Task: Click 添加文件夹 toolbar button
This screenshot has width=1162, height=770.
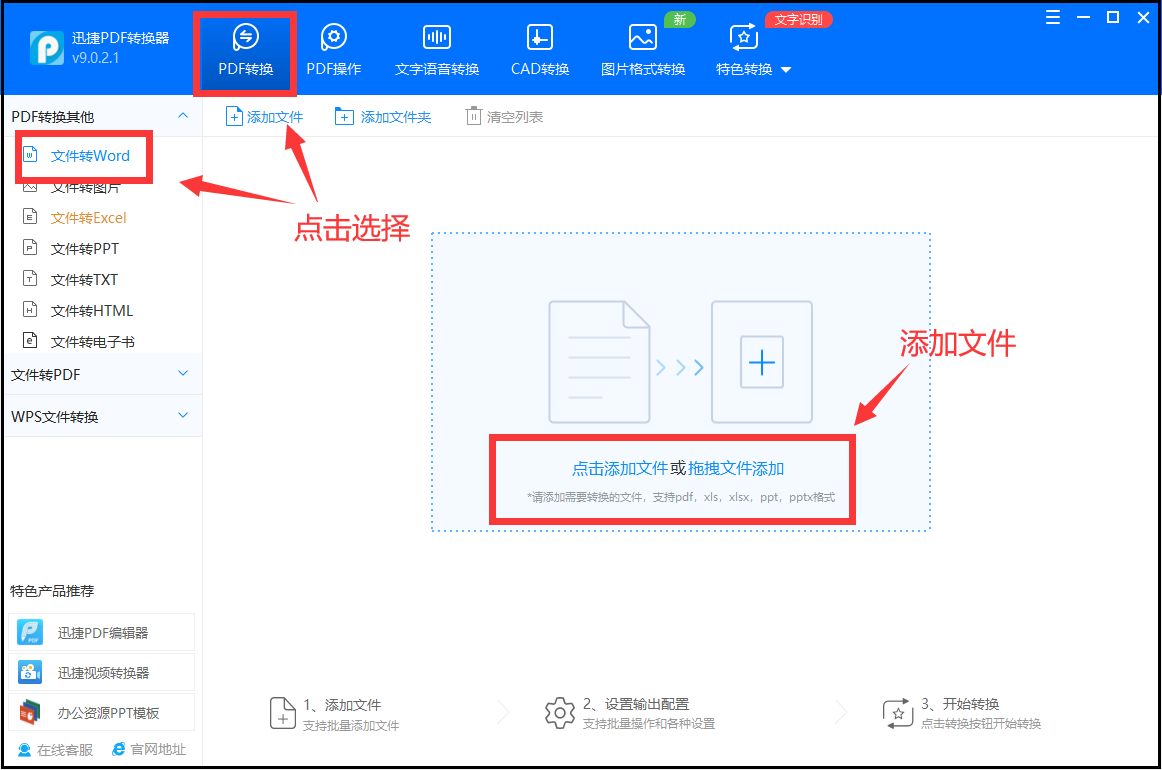Action: click(383, 116)
